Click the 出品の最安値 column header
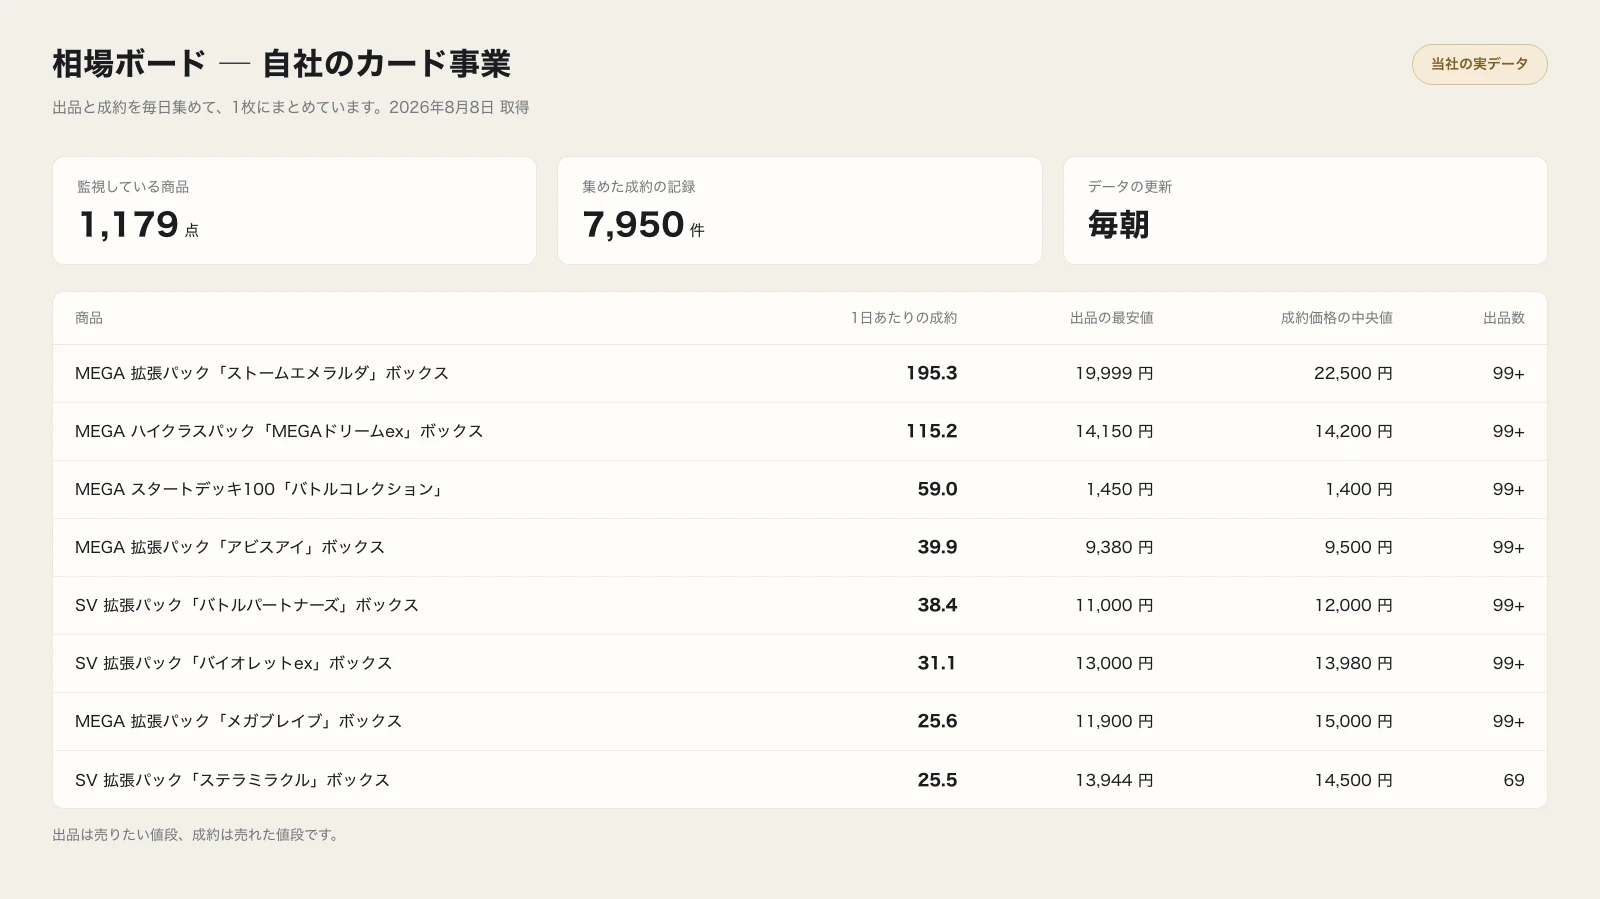The height and width of the screenshot is (899, 1600). (1111, 318)
